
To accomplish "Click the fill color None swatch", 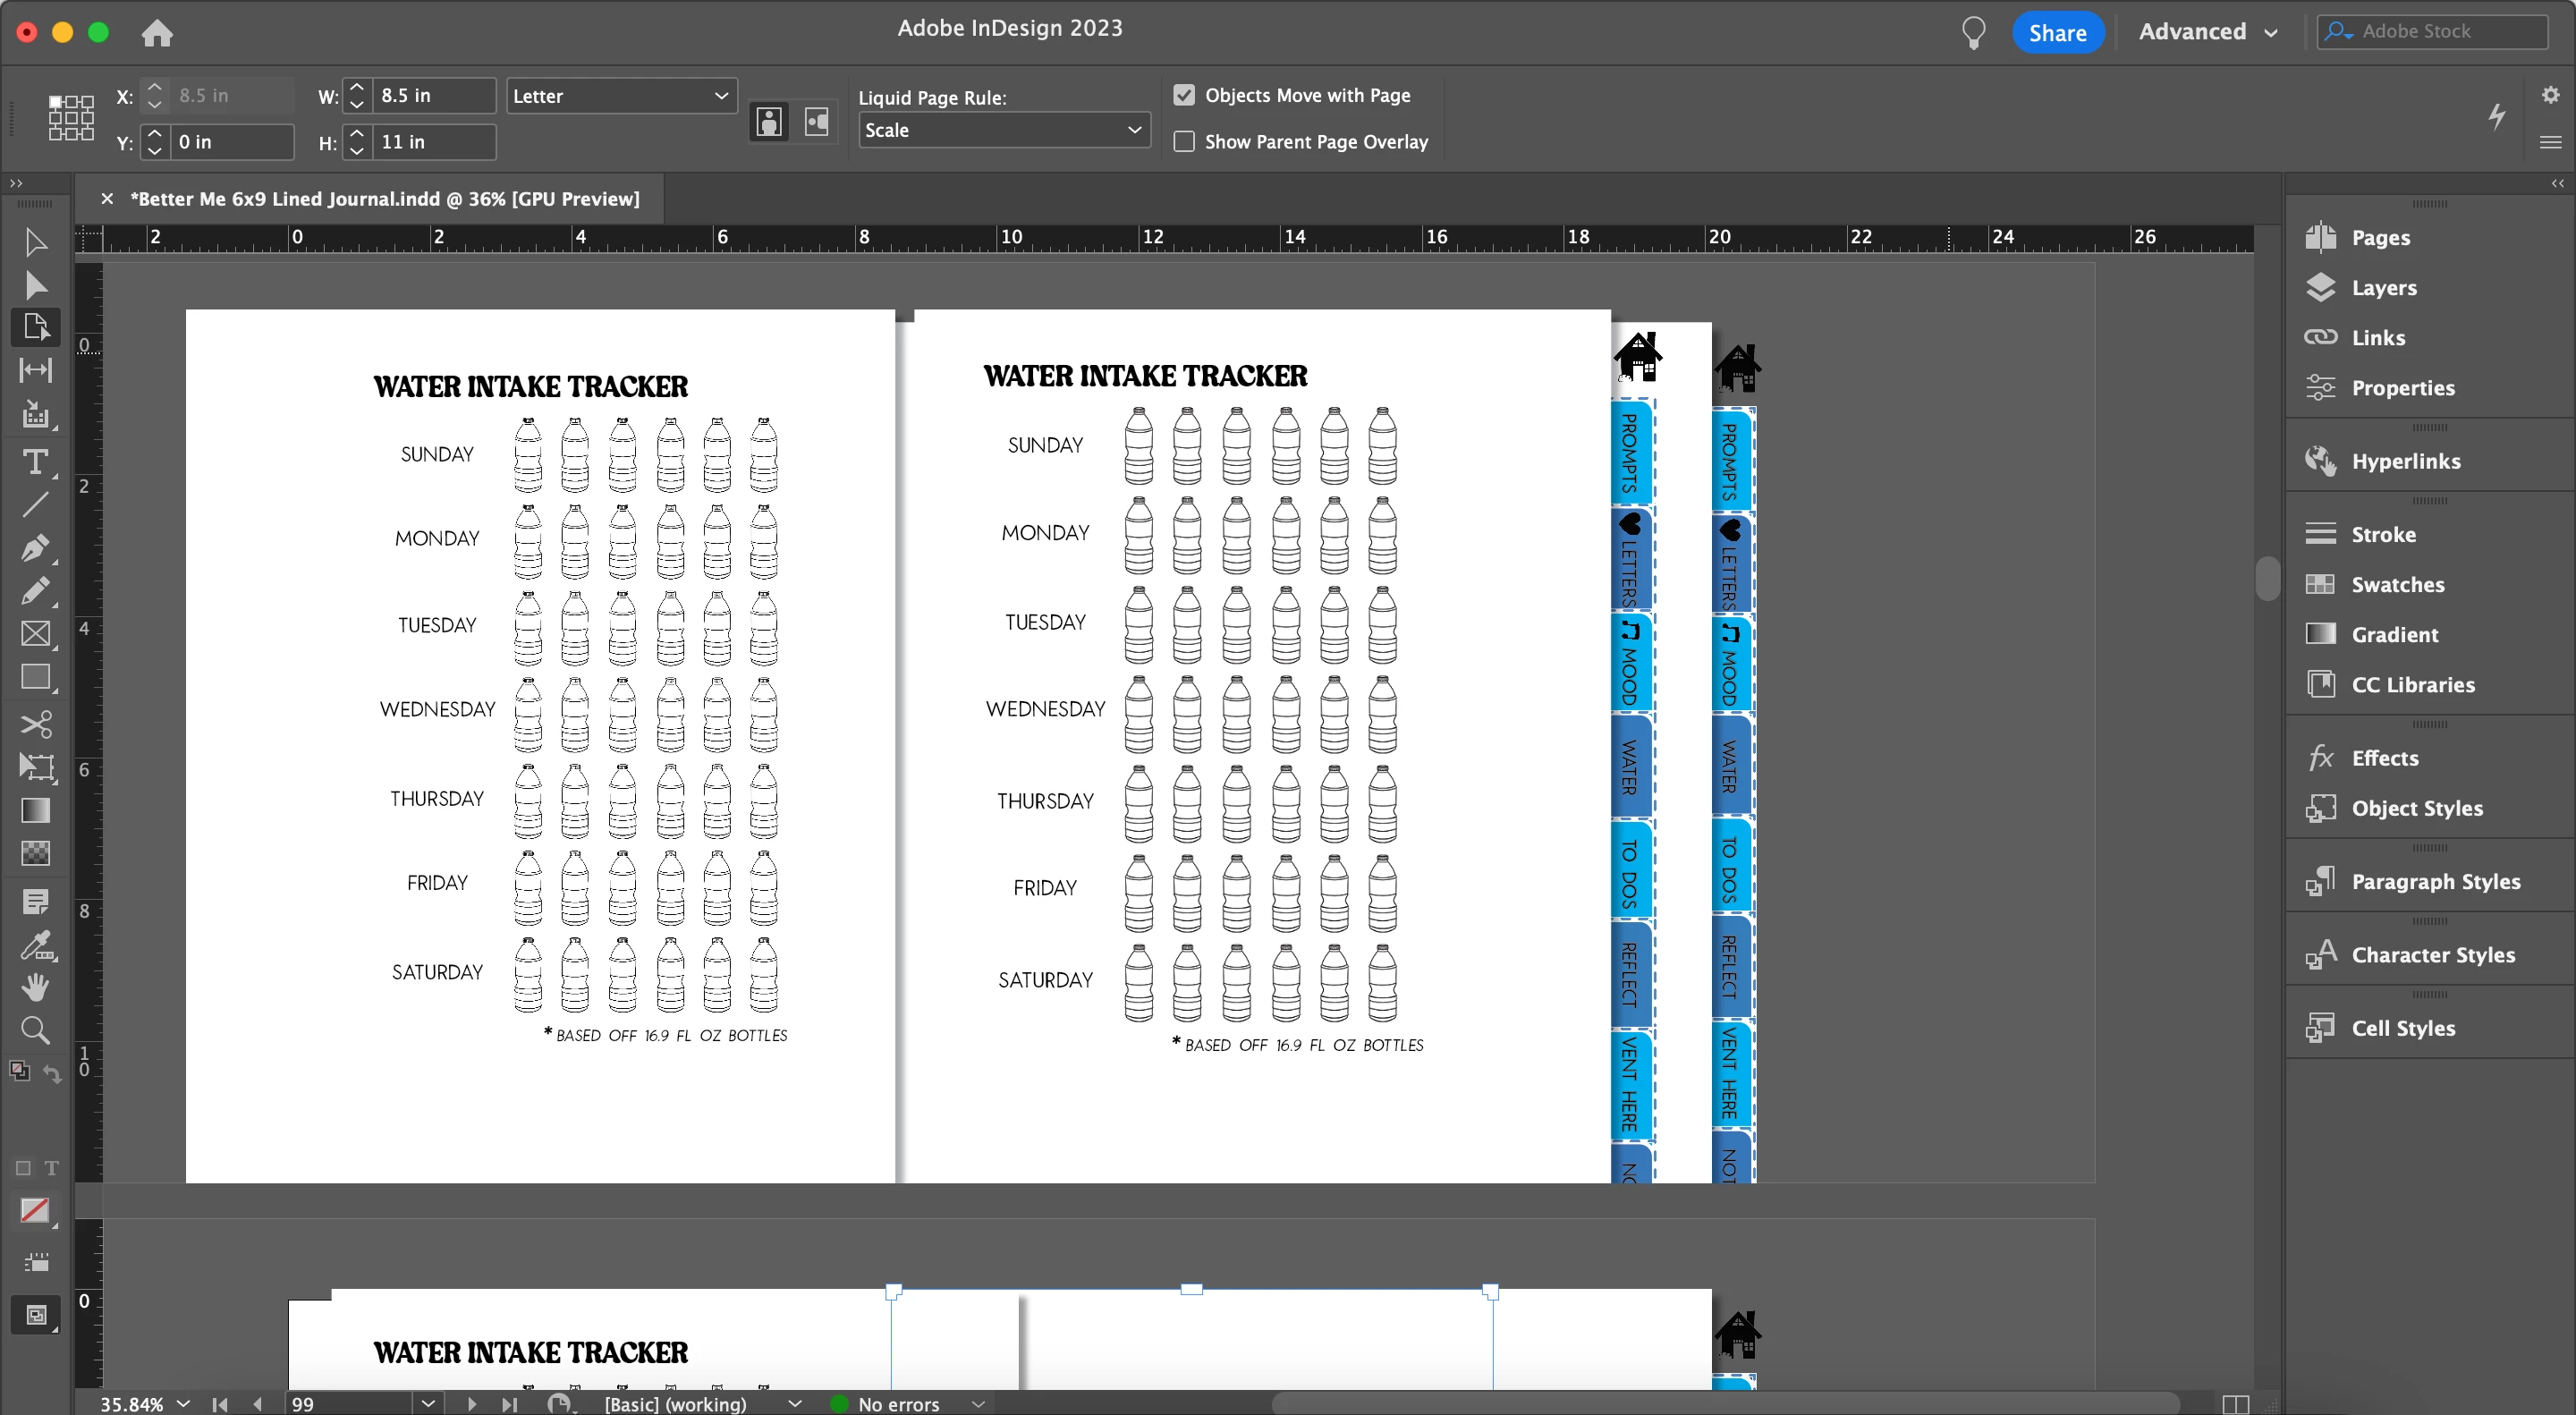I will (35, 1210).
